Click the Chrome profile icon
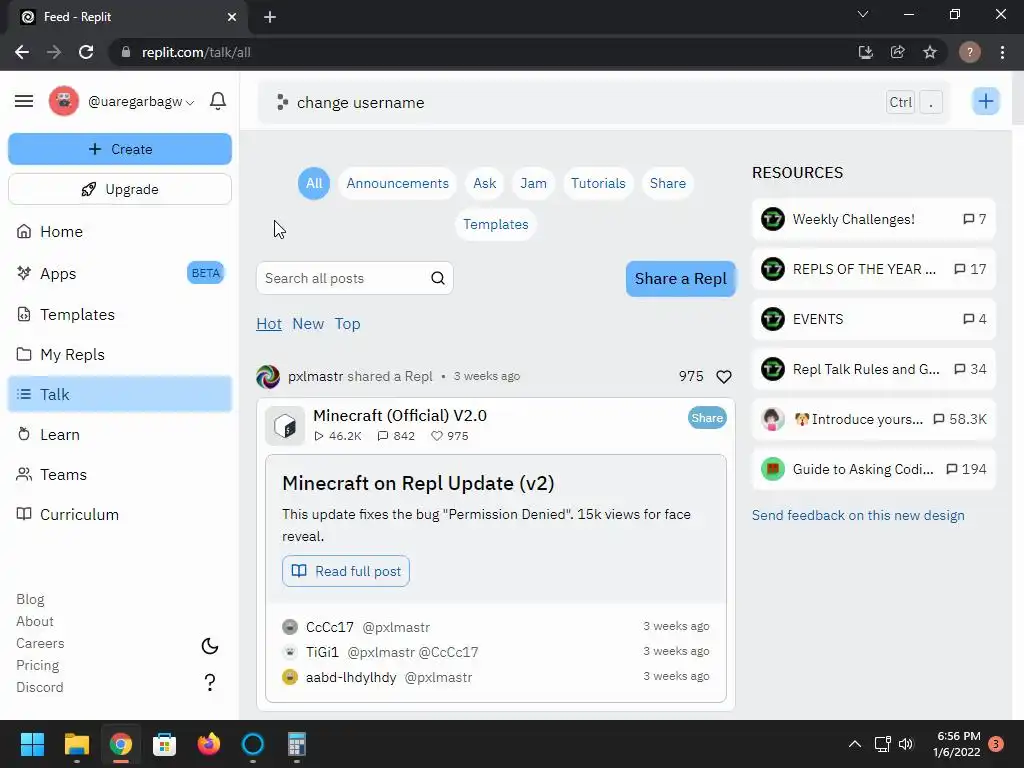 click(x=970, y=52)
